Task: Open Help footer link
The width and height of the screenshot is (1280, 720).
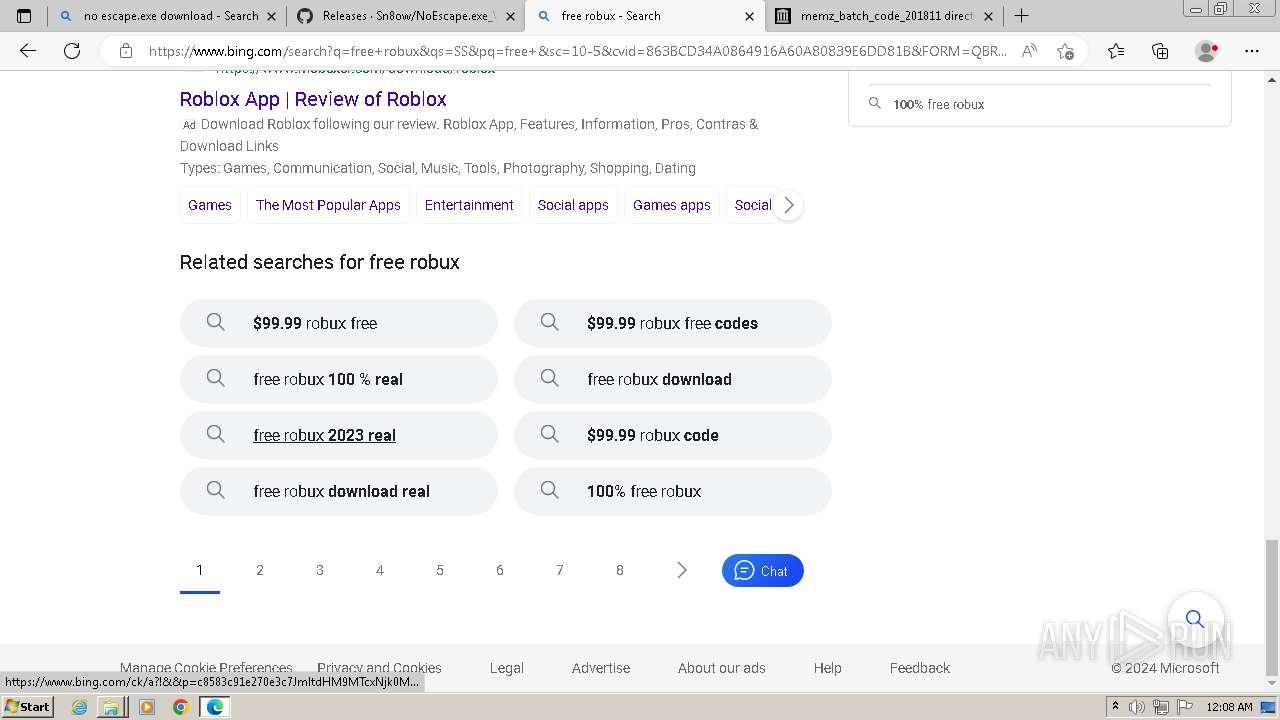Action: pos(828,668)
